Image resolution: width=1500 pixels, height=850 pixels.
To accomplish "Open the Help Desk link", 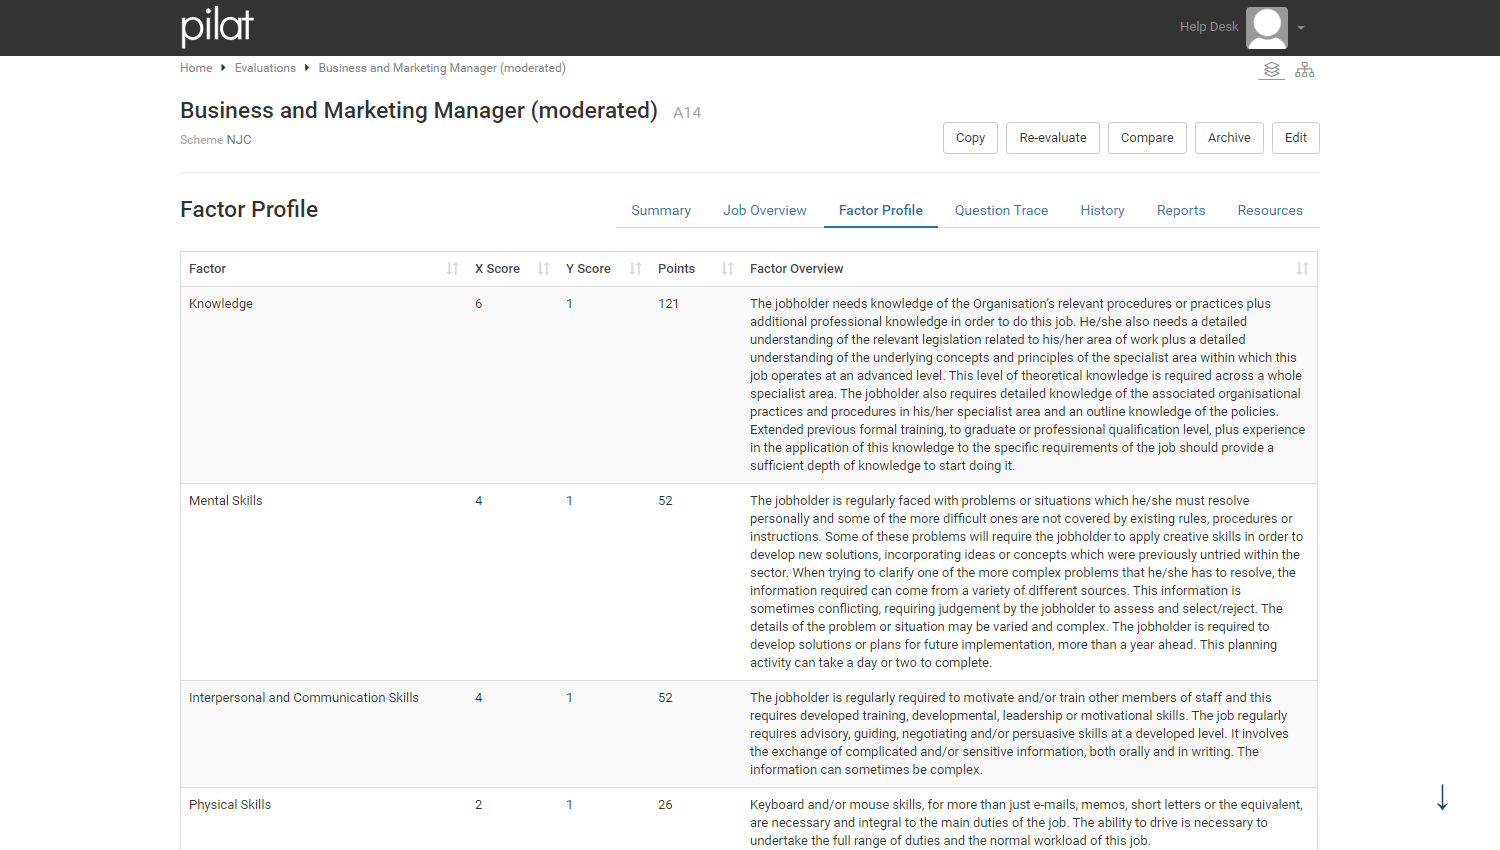I will [x=1208, y=27].
